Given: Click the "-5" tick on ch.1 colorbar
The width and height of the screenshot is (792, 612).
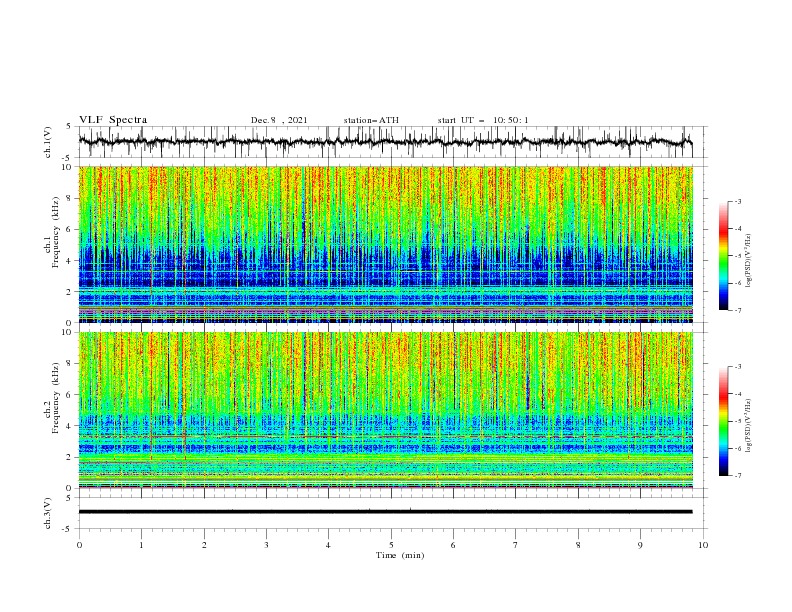Looking at the screenshot, I should tap(737, 256).
